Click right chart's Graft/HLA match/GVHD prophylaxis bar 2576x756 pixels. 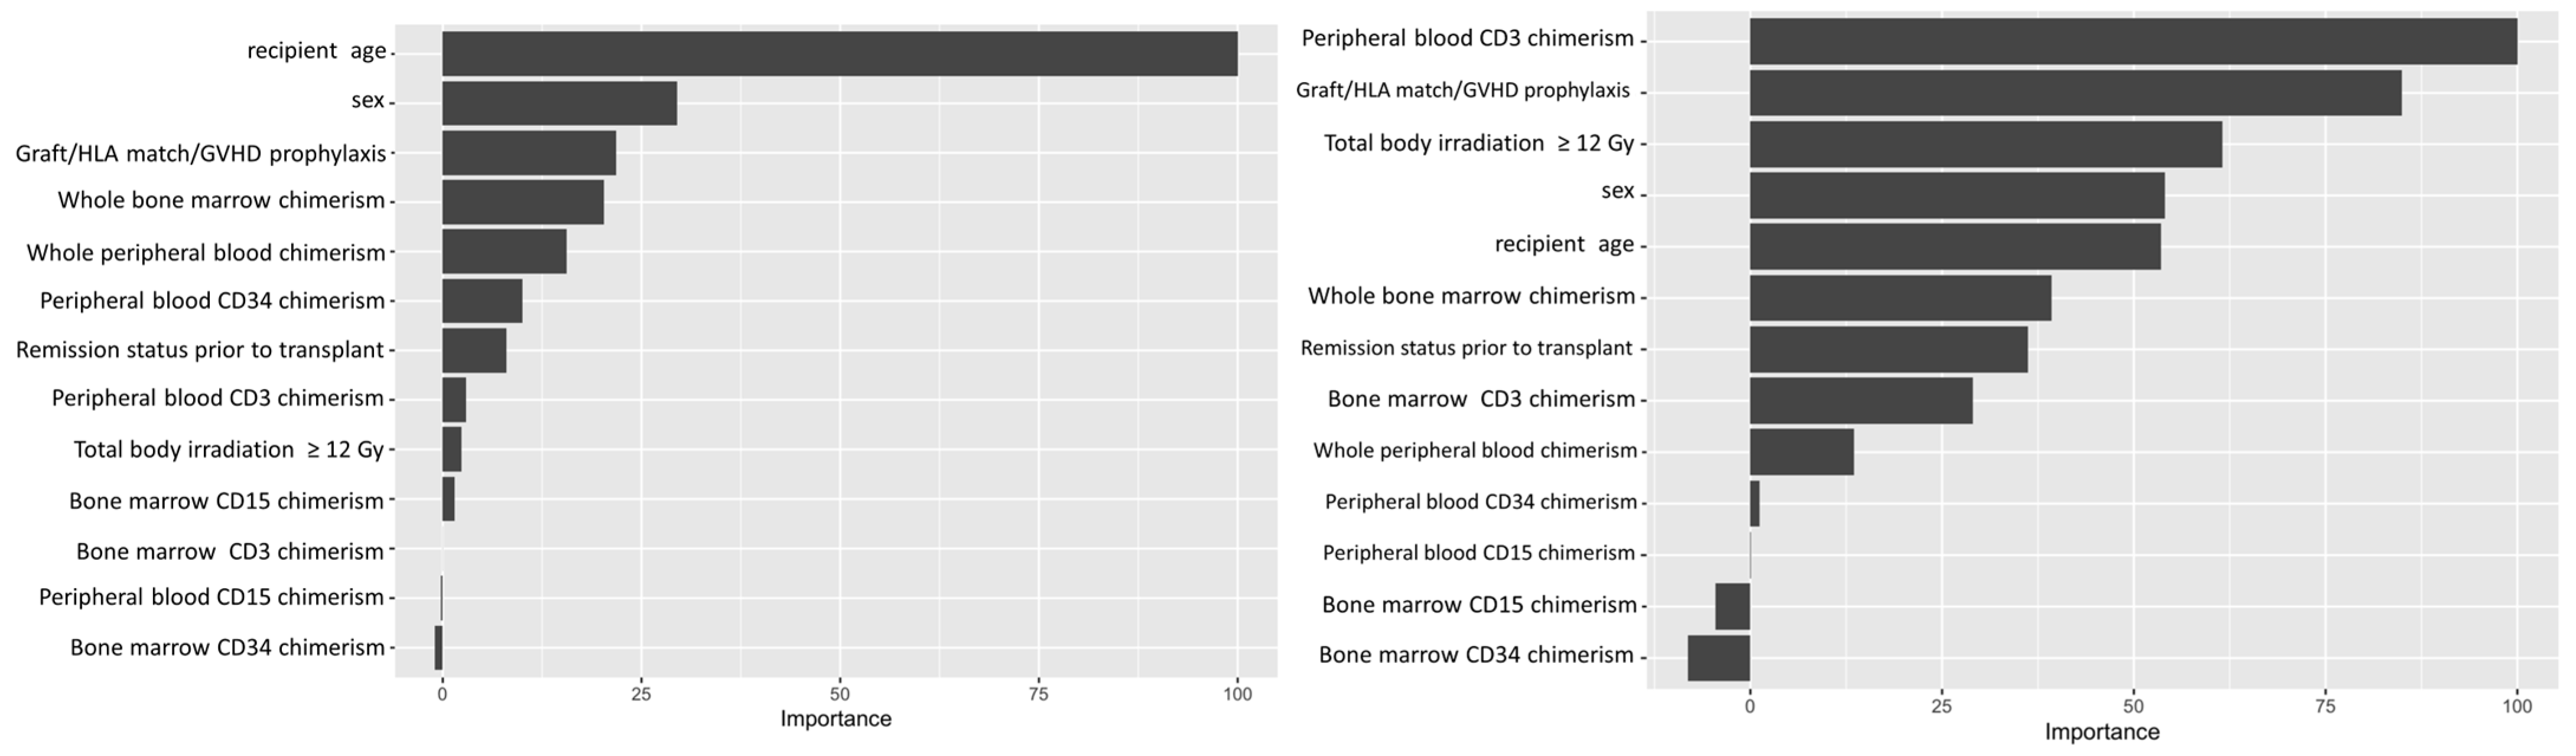click(2075, 92)
